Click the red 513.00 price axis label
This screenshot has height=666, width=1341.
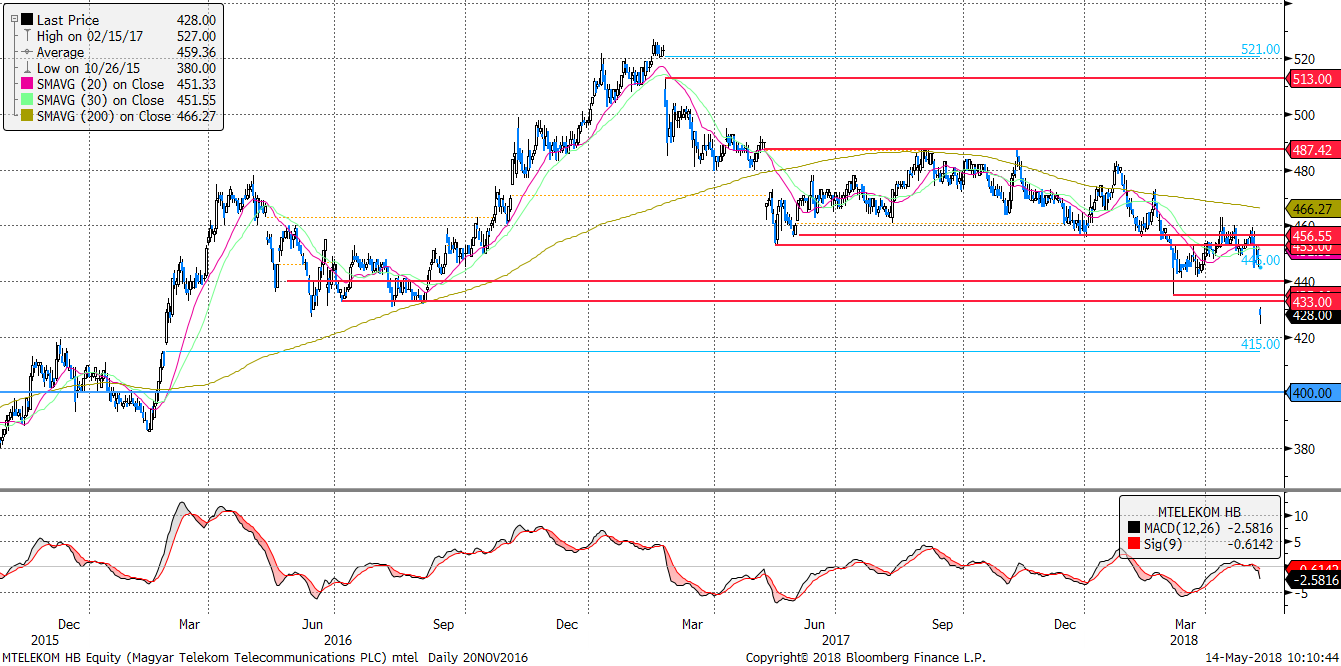tap(1311, 78)
